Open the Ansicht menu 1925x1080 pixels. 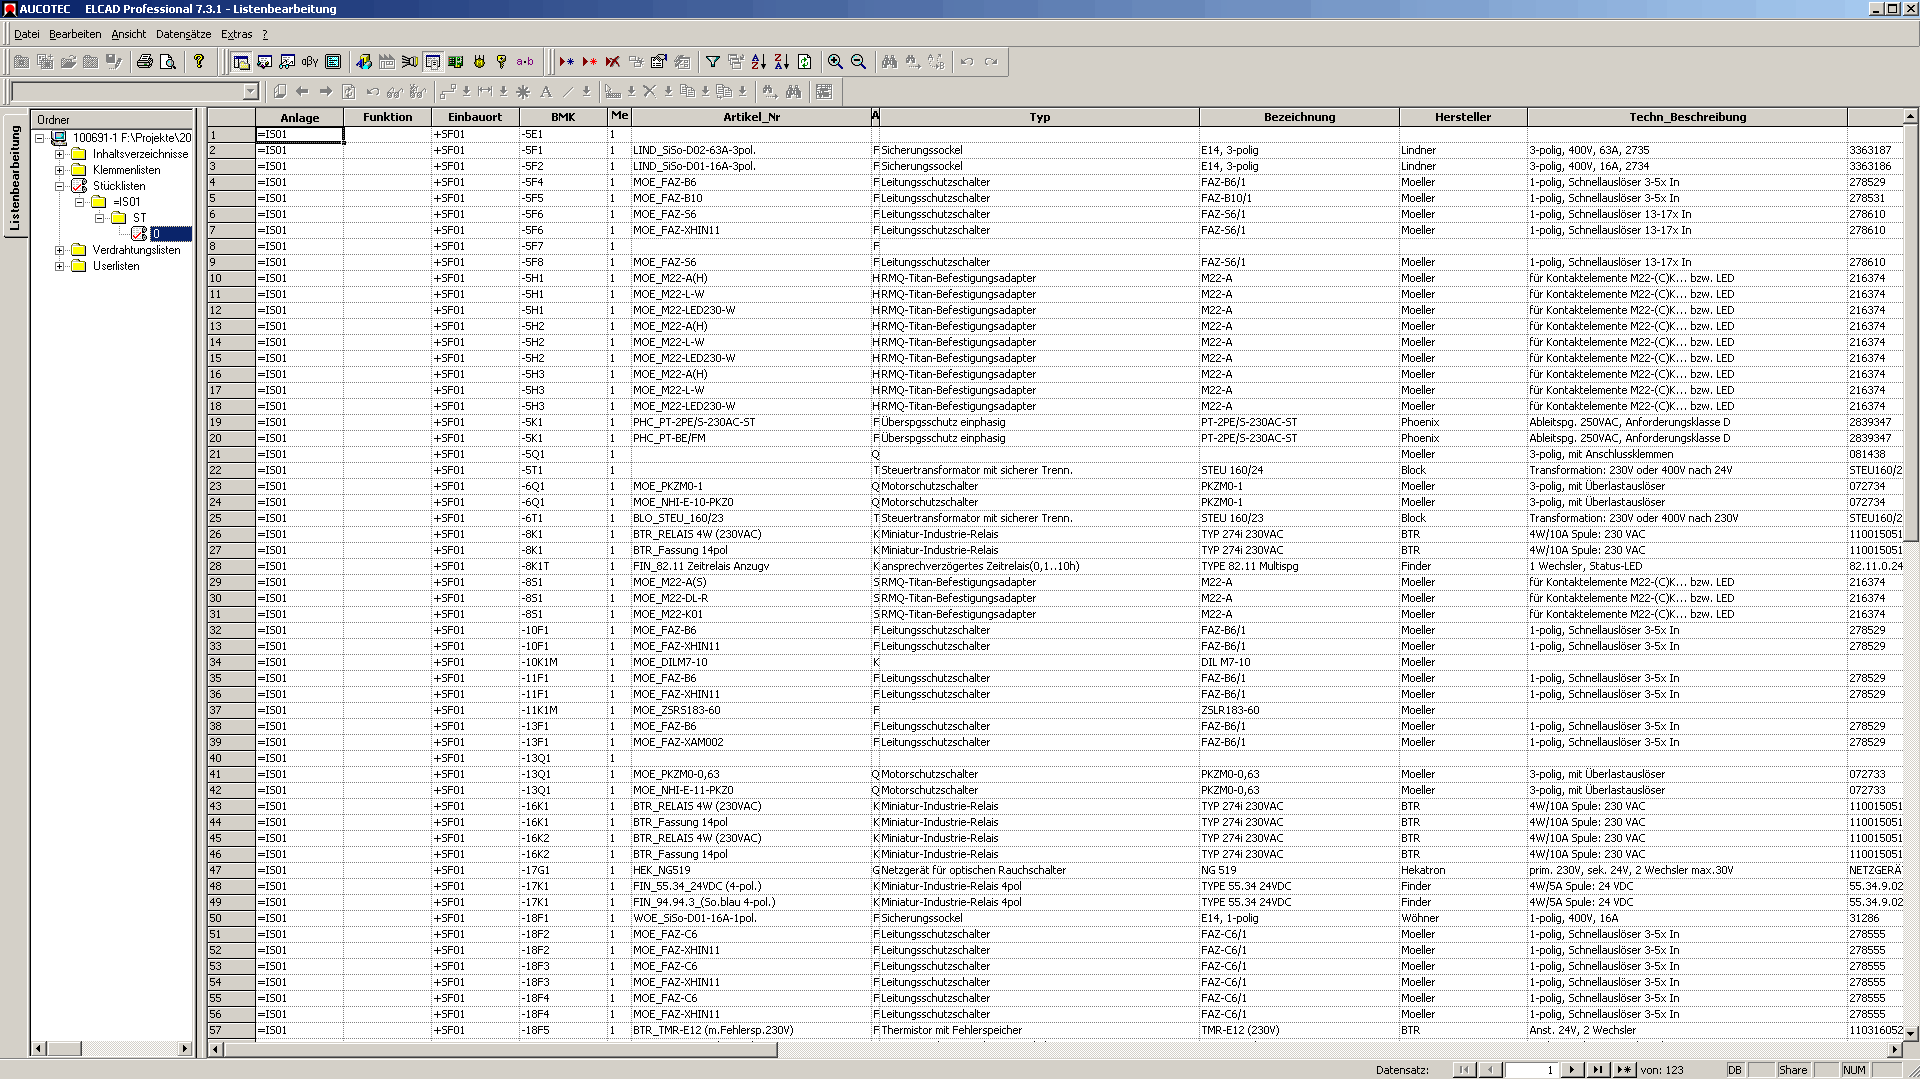coord(129,34)
